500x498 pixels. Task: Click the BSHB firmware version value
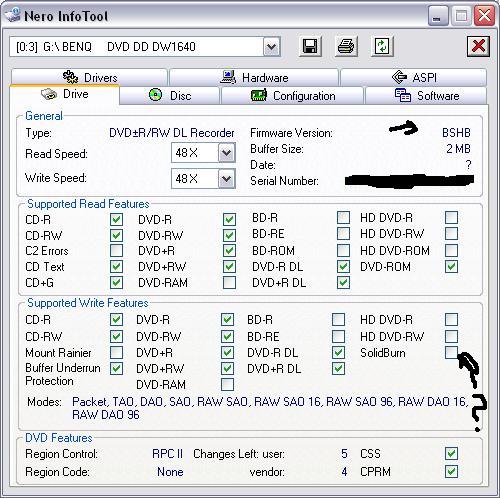456,133
